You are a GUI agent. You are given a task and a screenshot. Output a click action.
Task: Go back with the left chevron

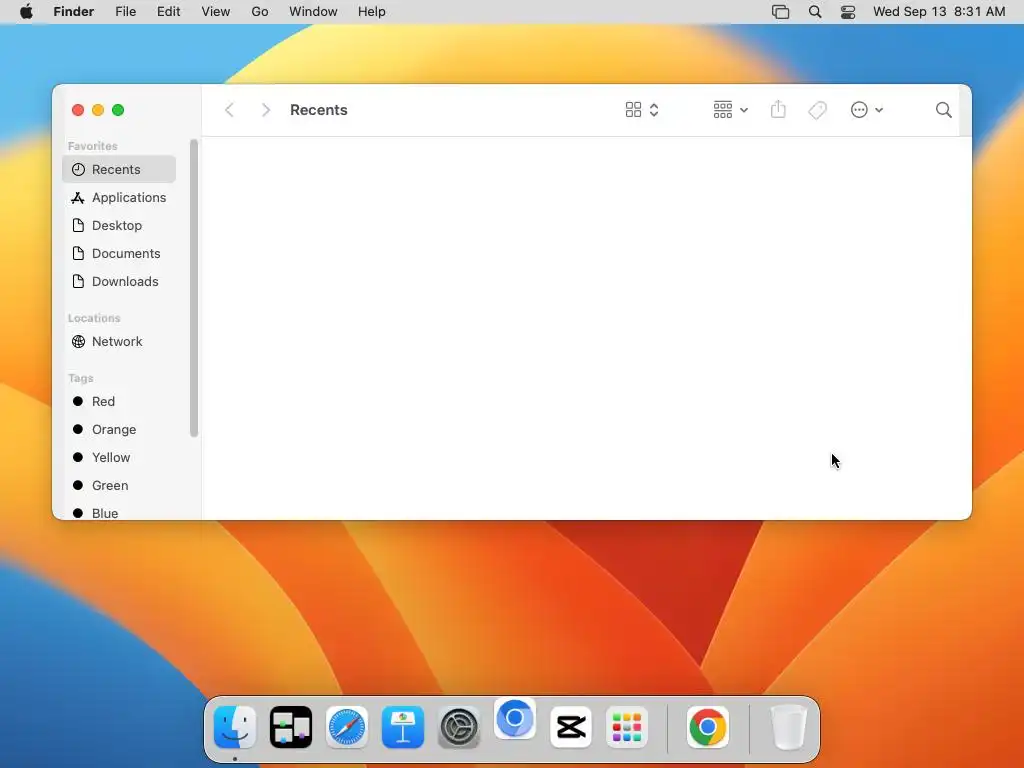coord(229,110)
